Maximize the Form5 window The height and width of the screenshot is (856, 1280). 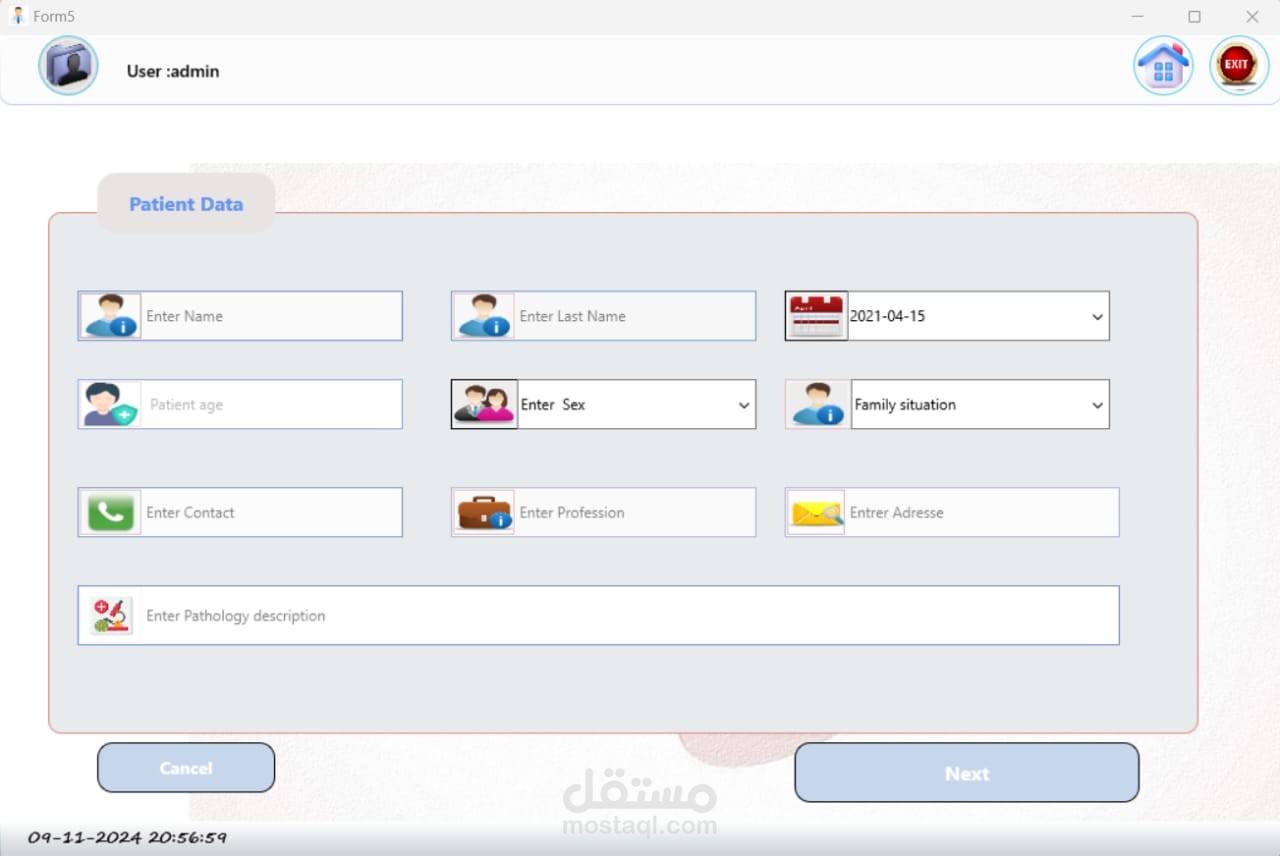click(1194, 17)
